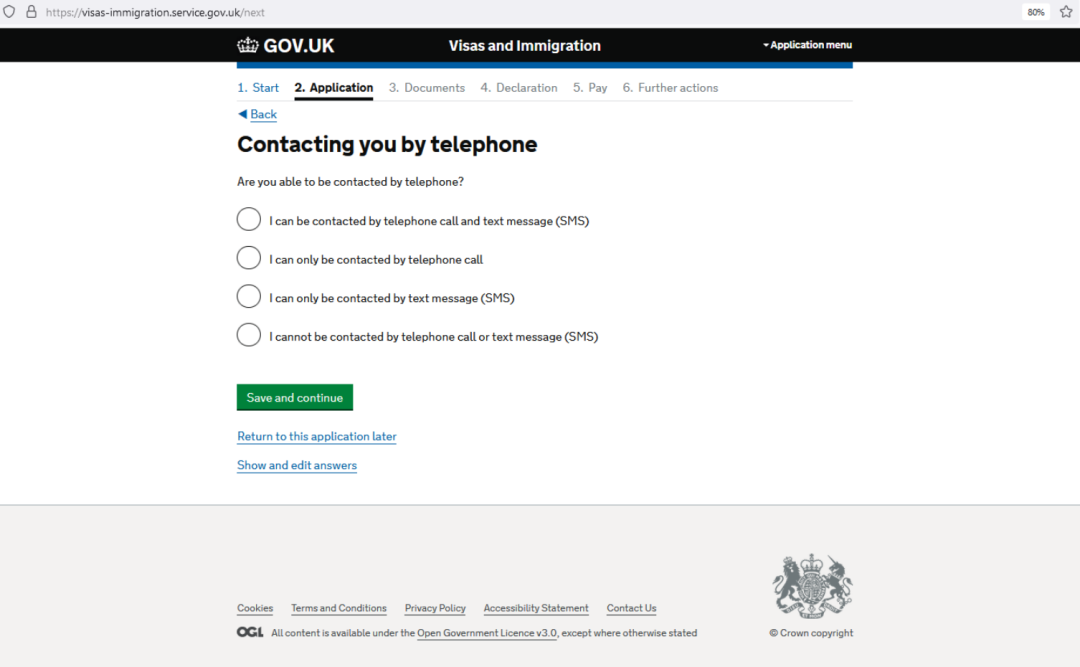This screenshot has height=667, width=1080.
Task: Open Return to this application later link
Action: pyautogui.click(x=317, y=436)
